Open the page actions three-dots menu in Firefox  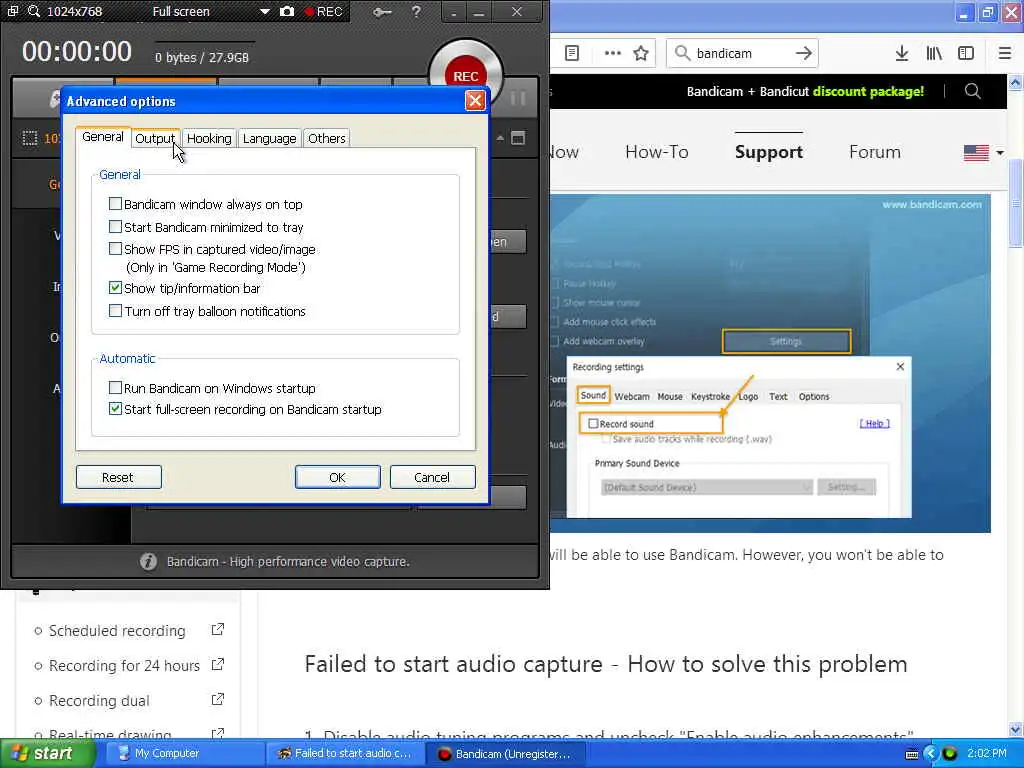(x=613, y=54)
